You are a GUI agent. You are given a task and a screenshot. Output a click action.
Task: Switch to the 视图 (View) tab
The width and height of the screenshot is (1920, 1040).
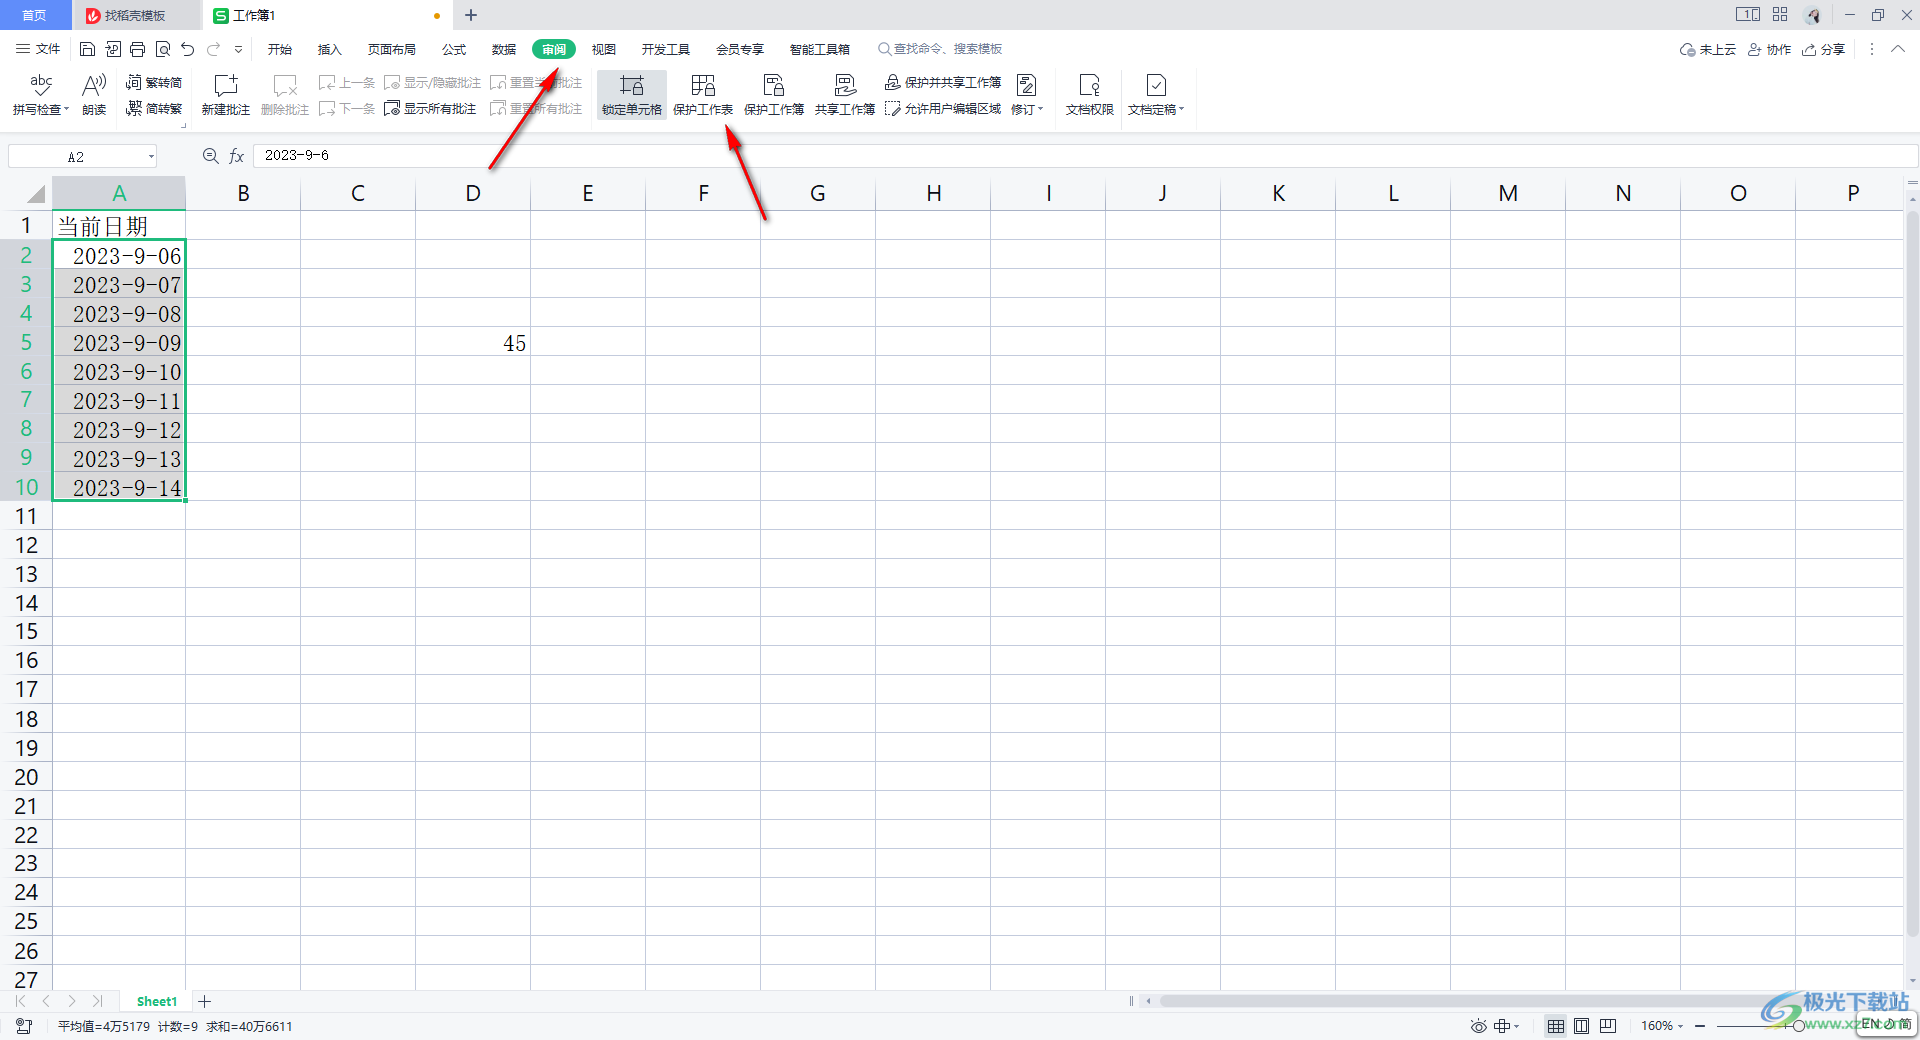pos(604,49)
